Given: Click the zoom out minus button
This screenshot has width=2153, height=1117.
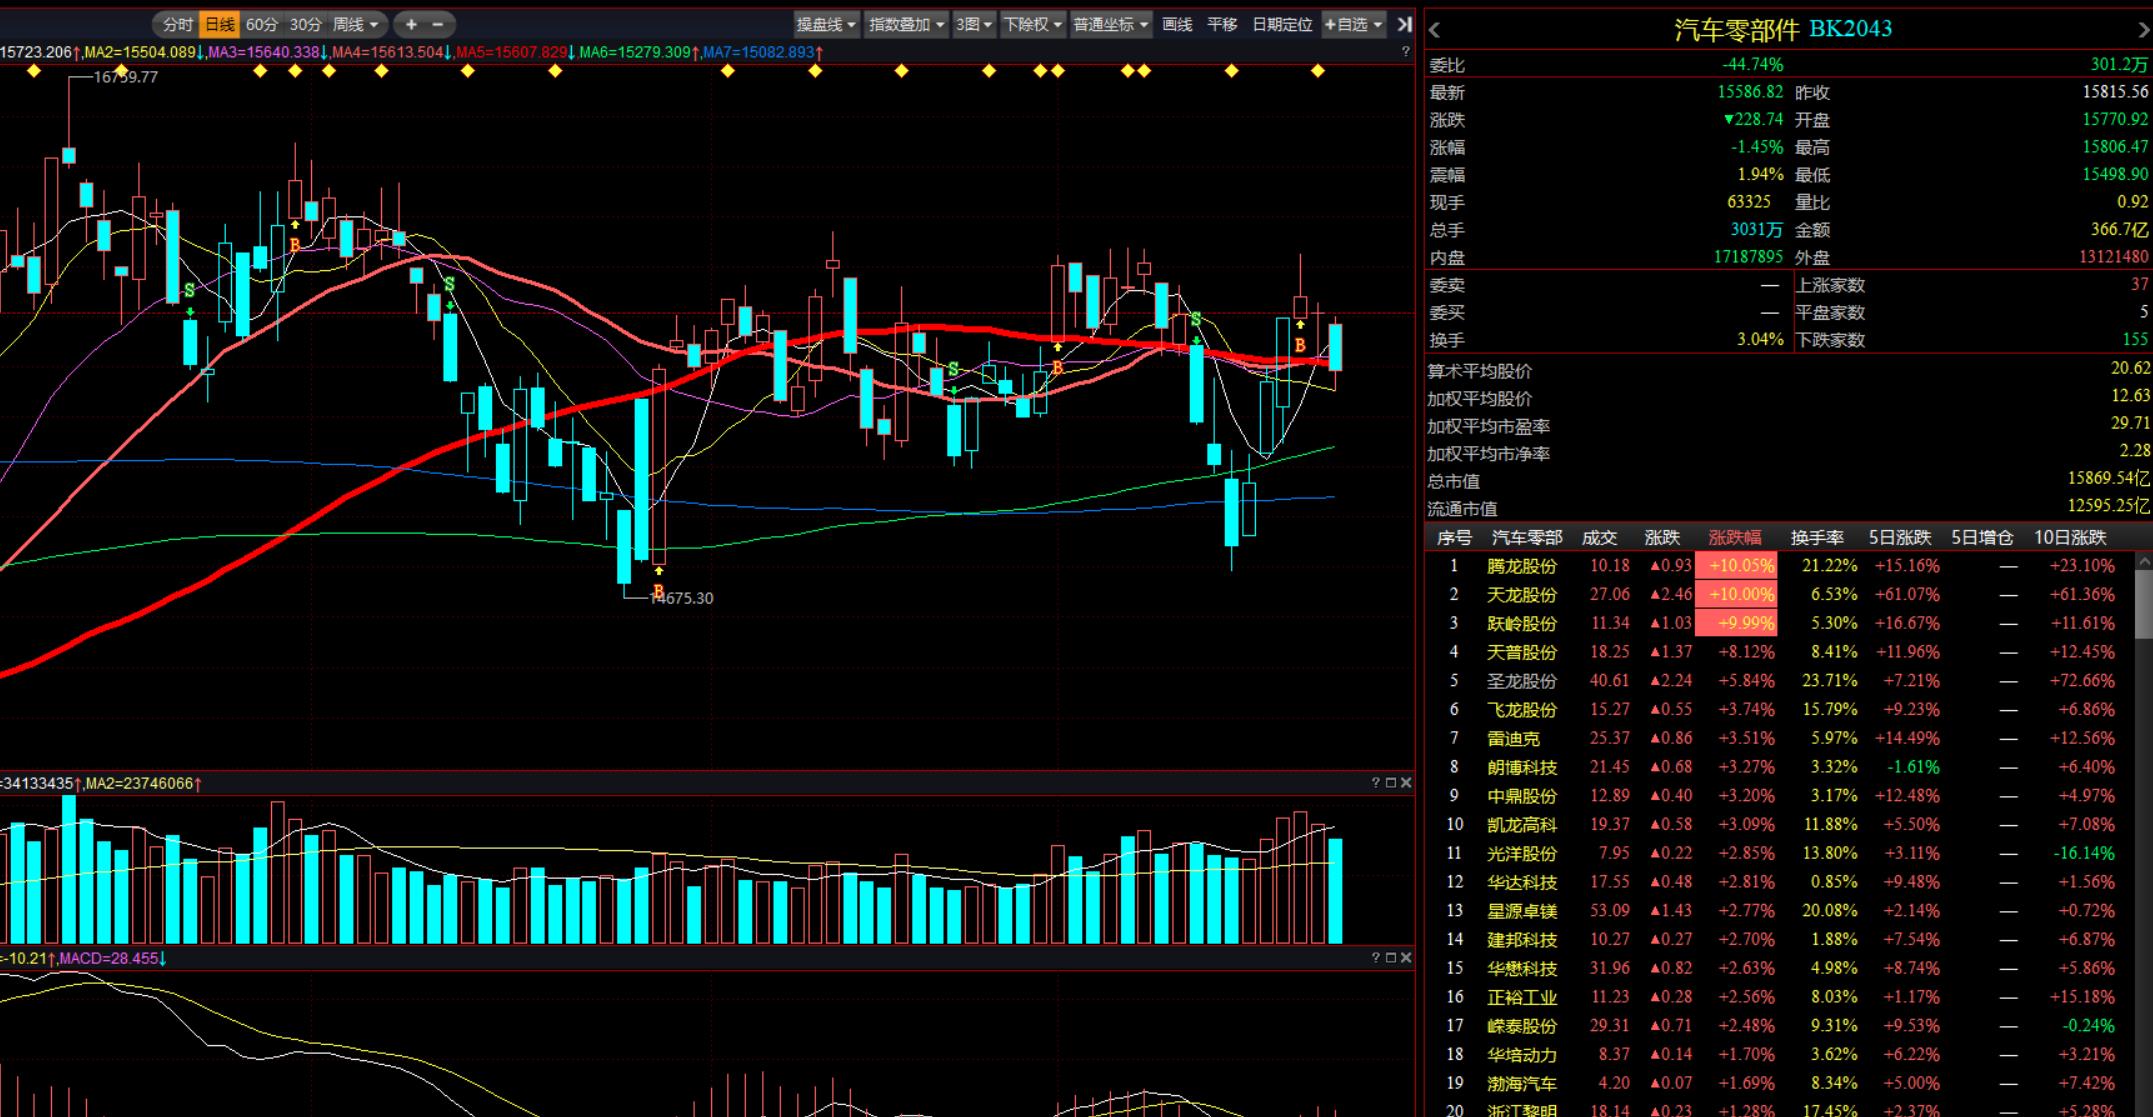Looking at the screenshot, I should point(438,24).
